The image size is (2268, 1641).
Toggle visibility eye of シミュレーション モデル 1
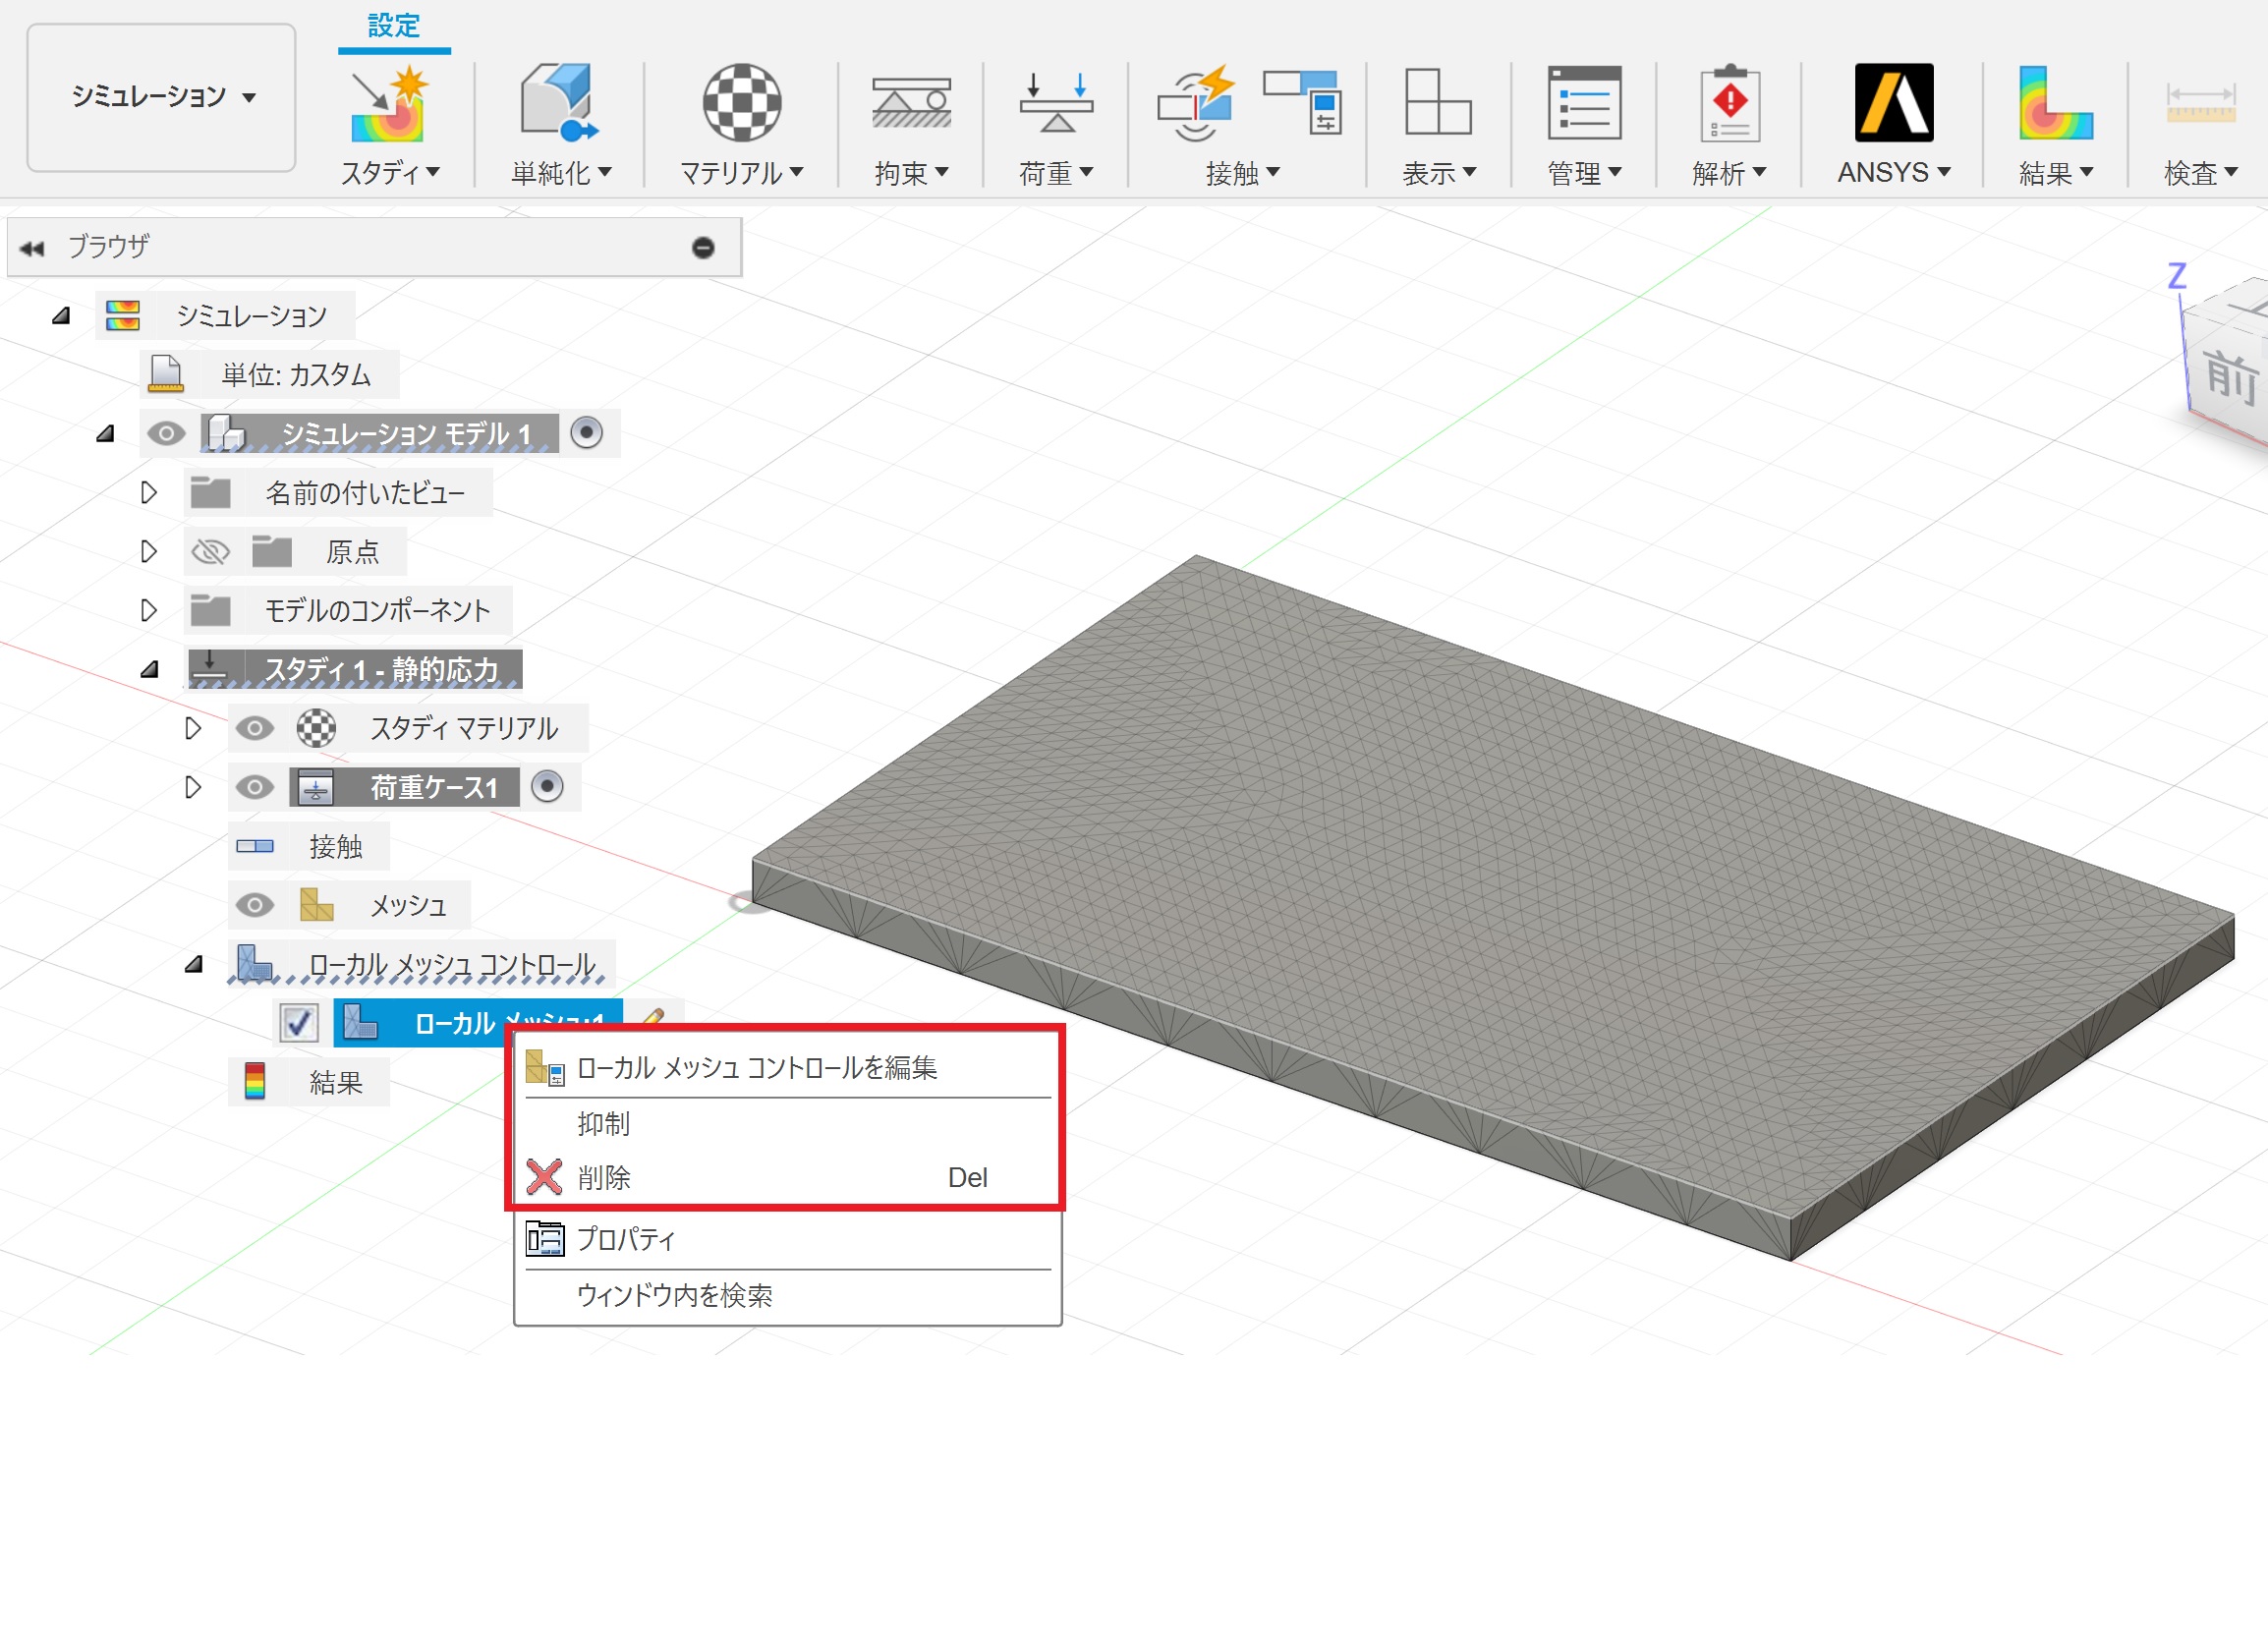(x=166, y=433)
